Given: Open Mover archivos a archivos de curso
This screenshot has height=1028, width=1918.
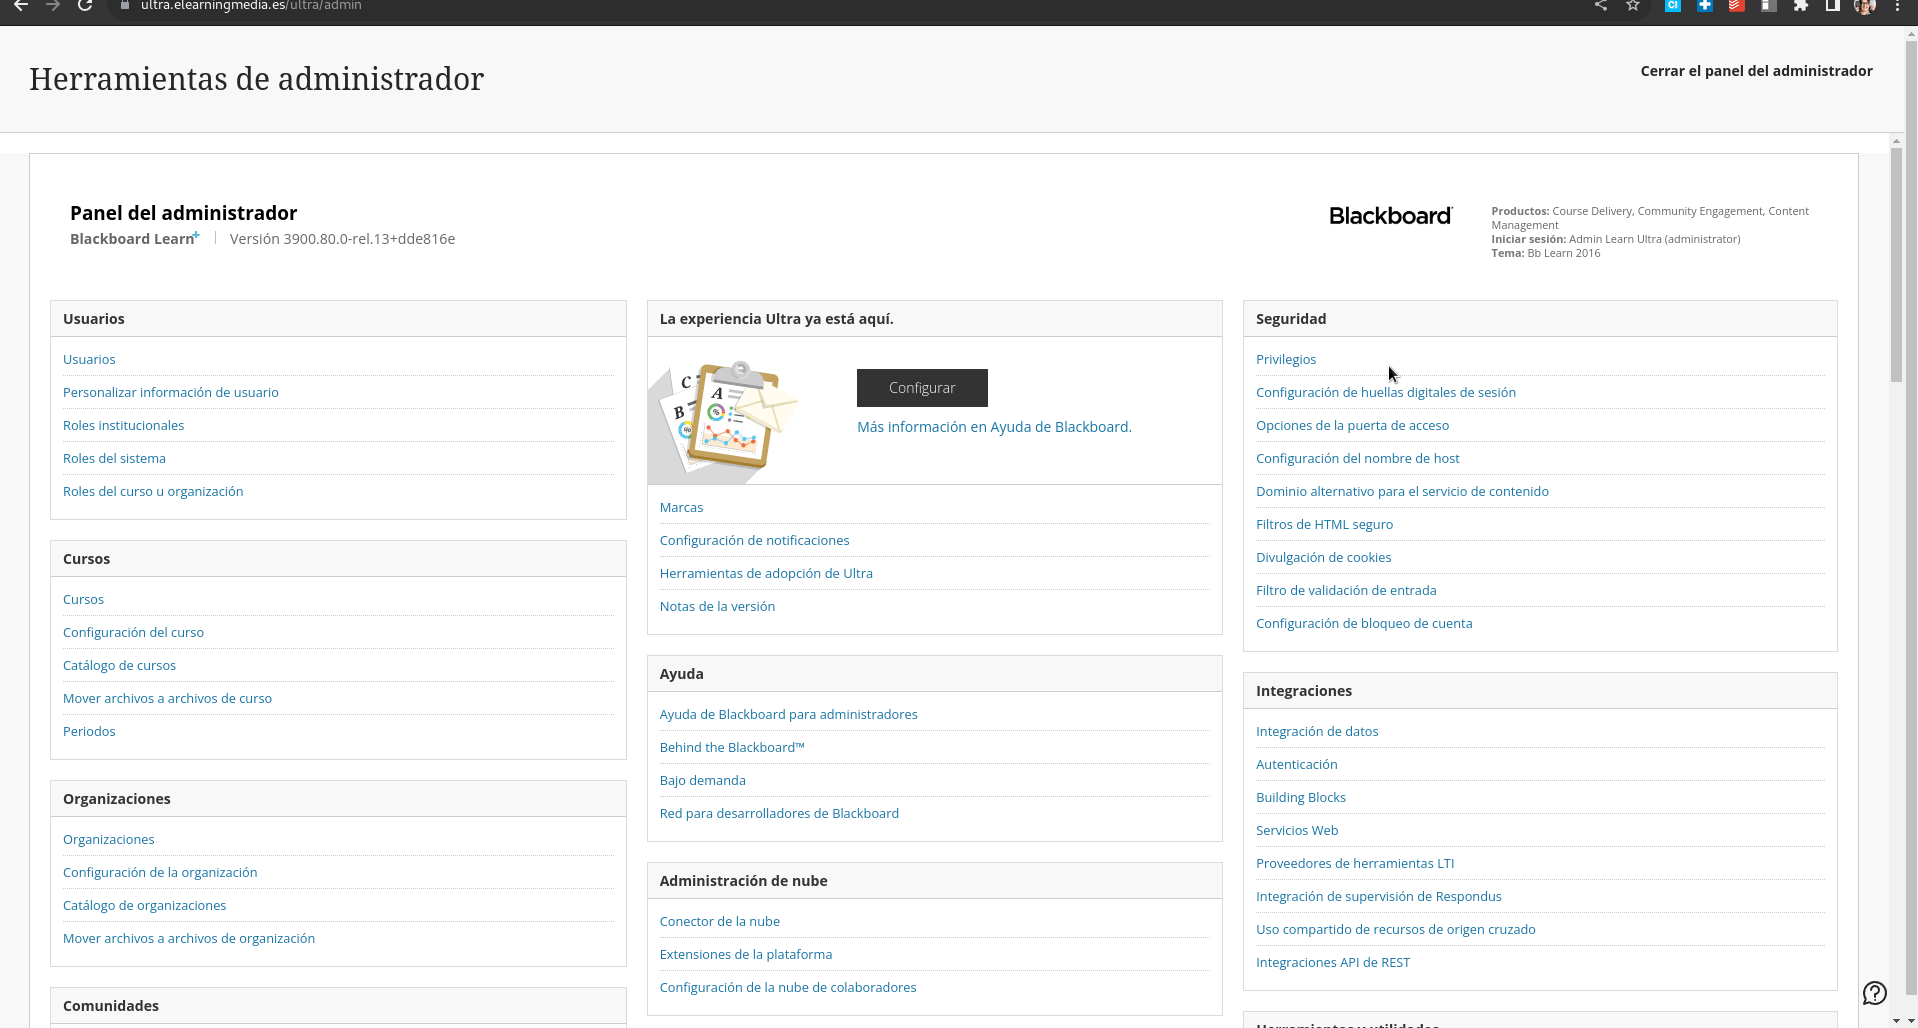Looking at the screenshot, I should [x=167, y=699].
